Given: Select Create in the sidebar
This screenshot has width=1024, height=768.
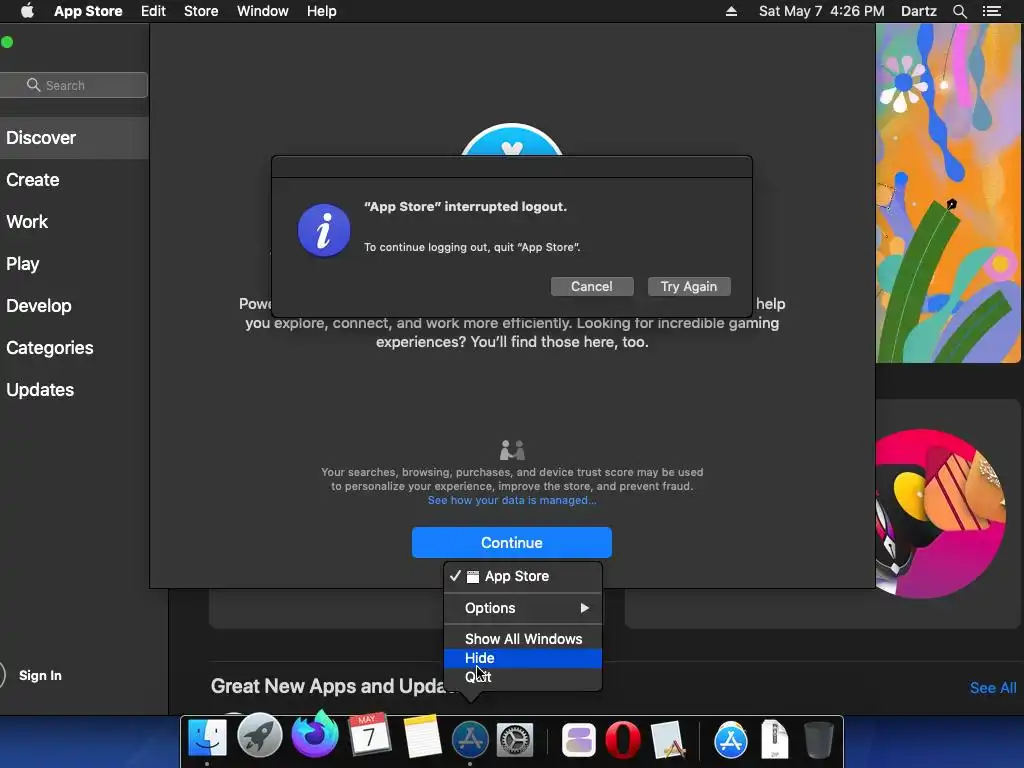Looking at the screenshot, I should [x=74, y=180].
